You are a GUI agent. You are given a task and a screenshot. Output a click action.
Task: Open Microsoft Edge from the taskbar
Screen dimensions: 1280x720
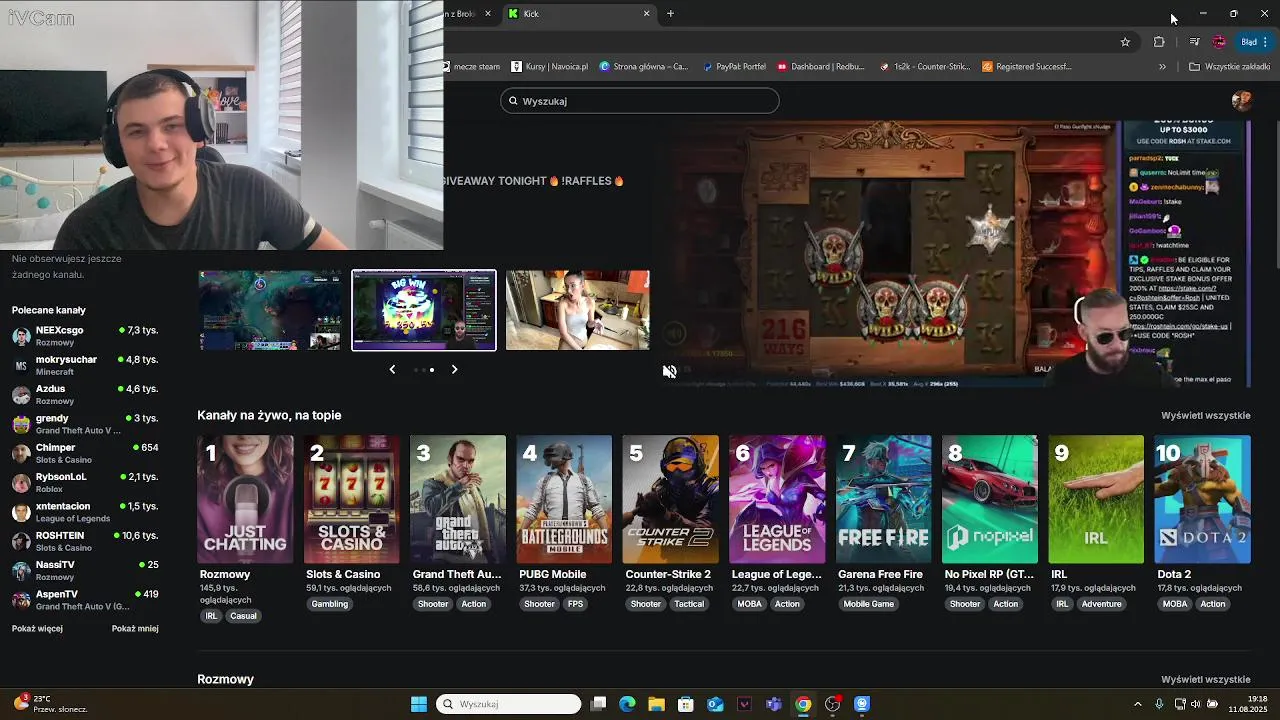[627, 704]
